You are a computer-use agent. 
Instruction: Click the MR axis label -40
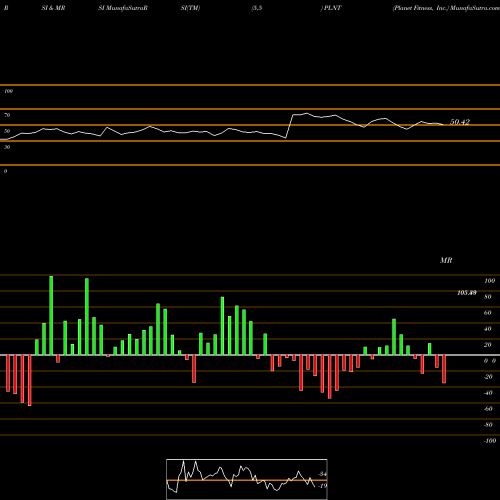tap(488, 393)
